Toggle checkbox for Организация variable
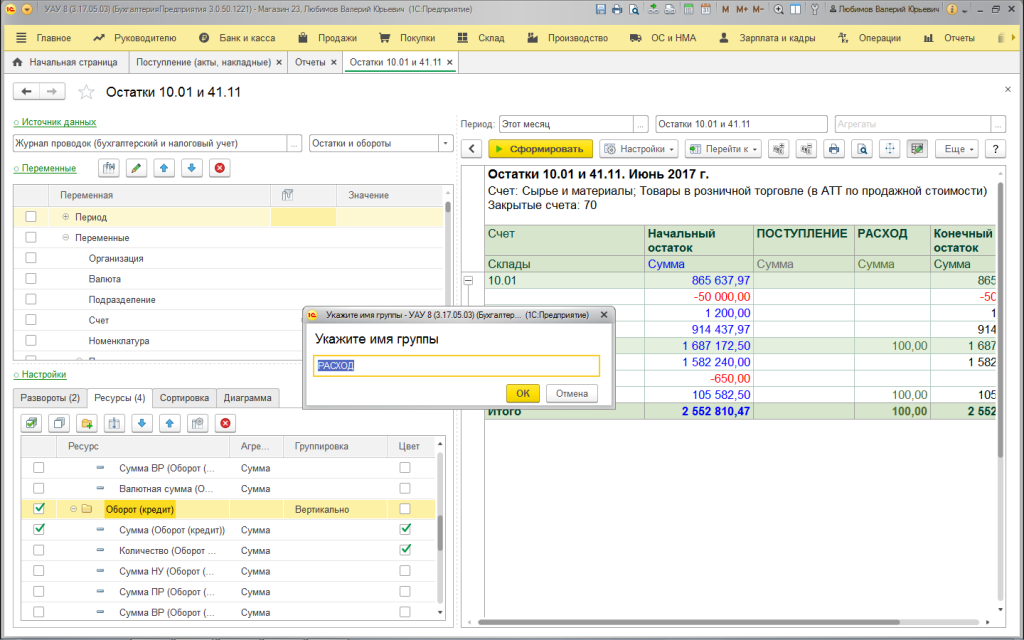The height and width of the screenshot is (640, 1024). coord(31,258)
